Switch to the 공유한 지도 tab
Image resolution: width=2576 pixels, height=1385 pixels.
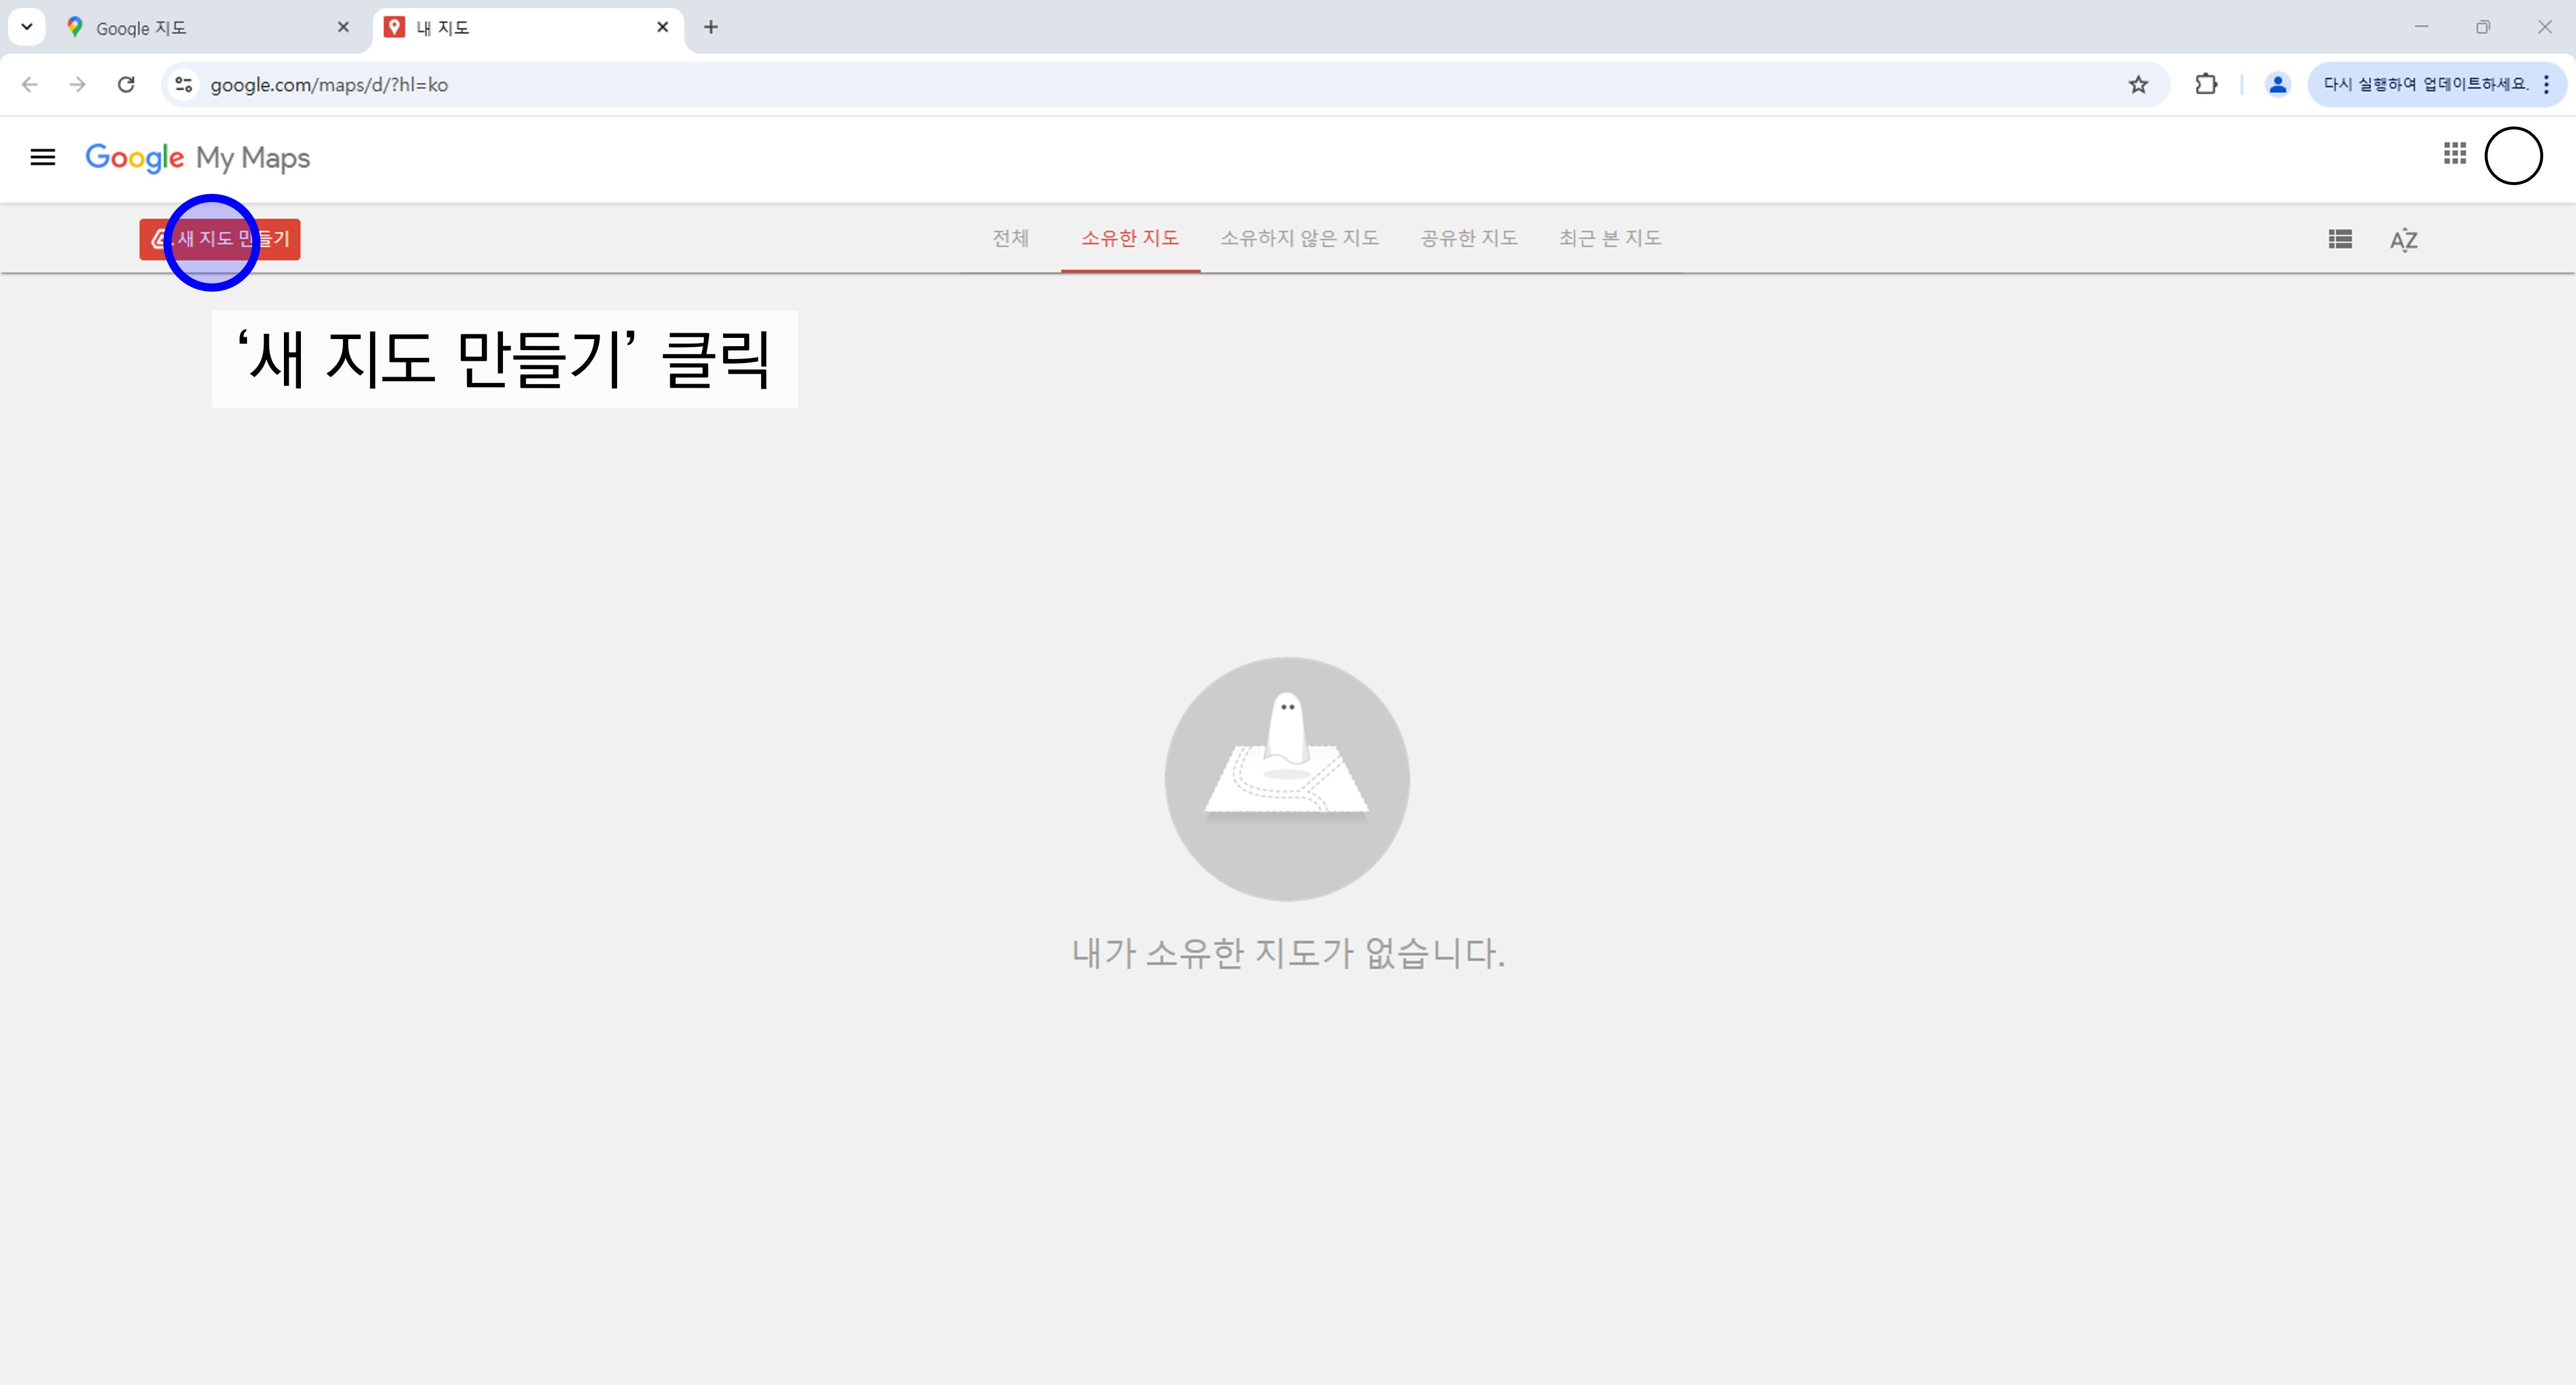(x=1469, y=238)
